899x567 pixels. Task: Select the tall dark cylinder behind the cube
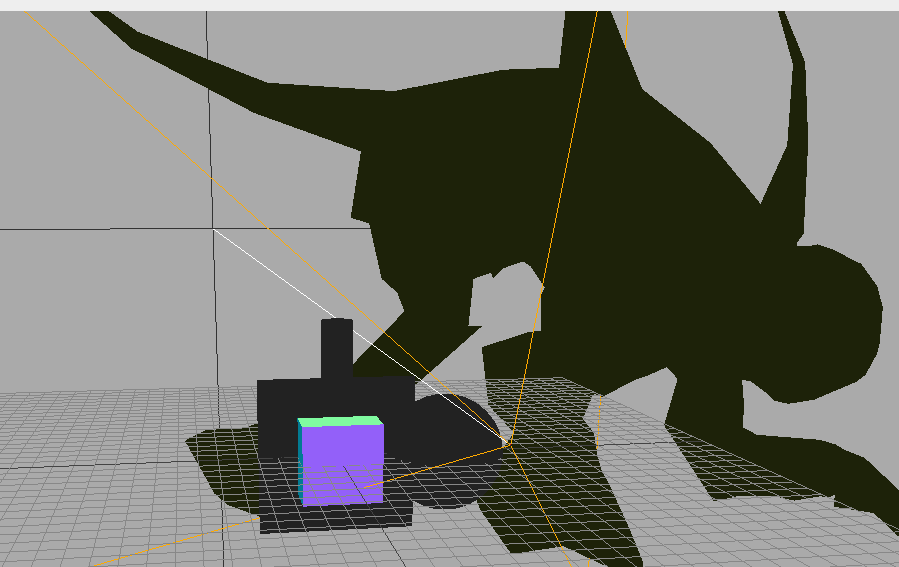click(337, 349)
